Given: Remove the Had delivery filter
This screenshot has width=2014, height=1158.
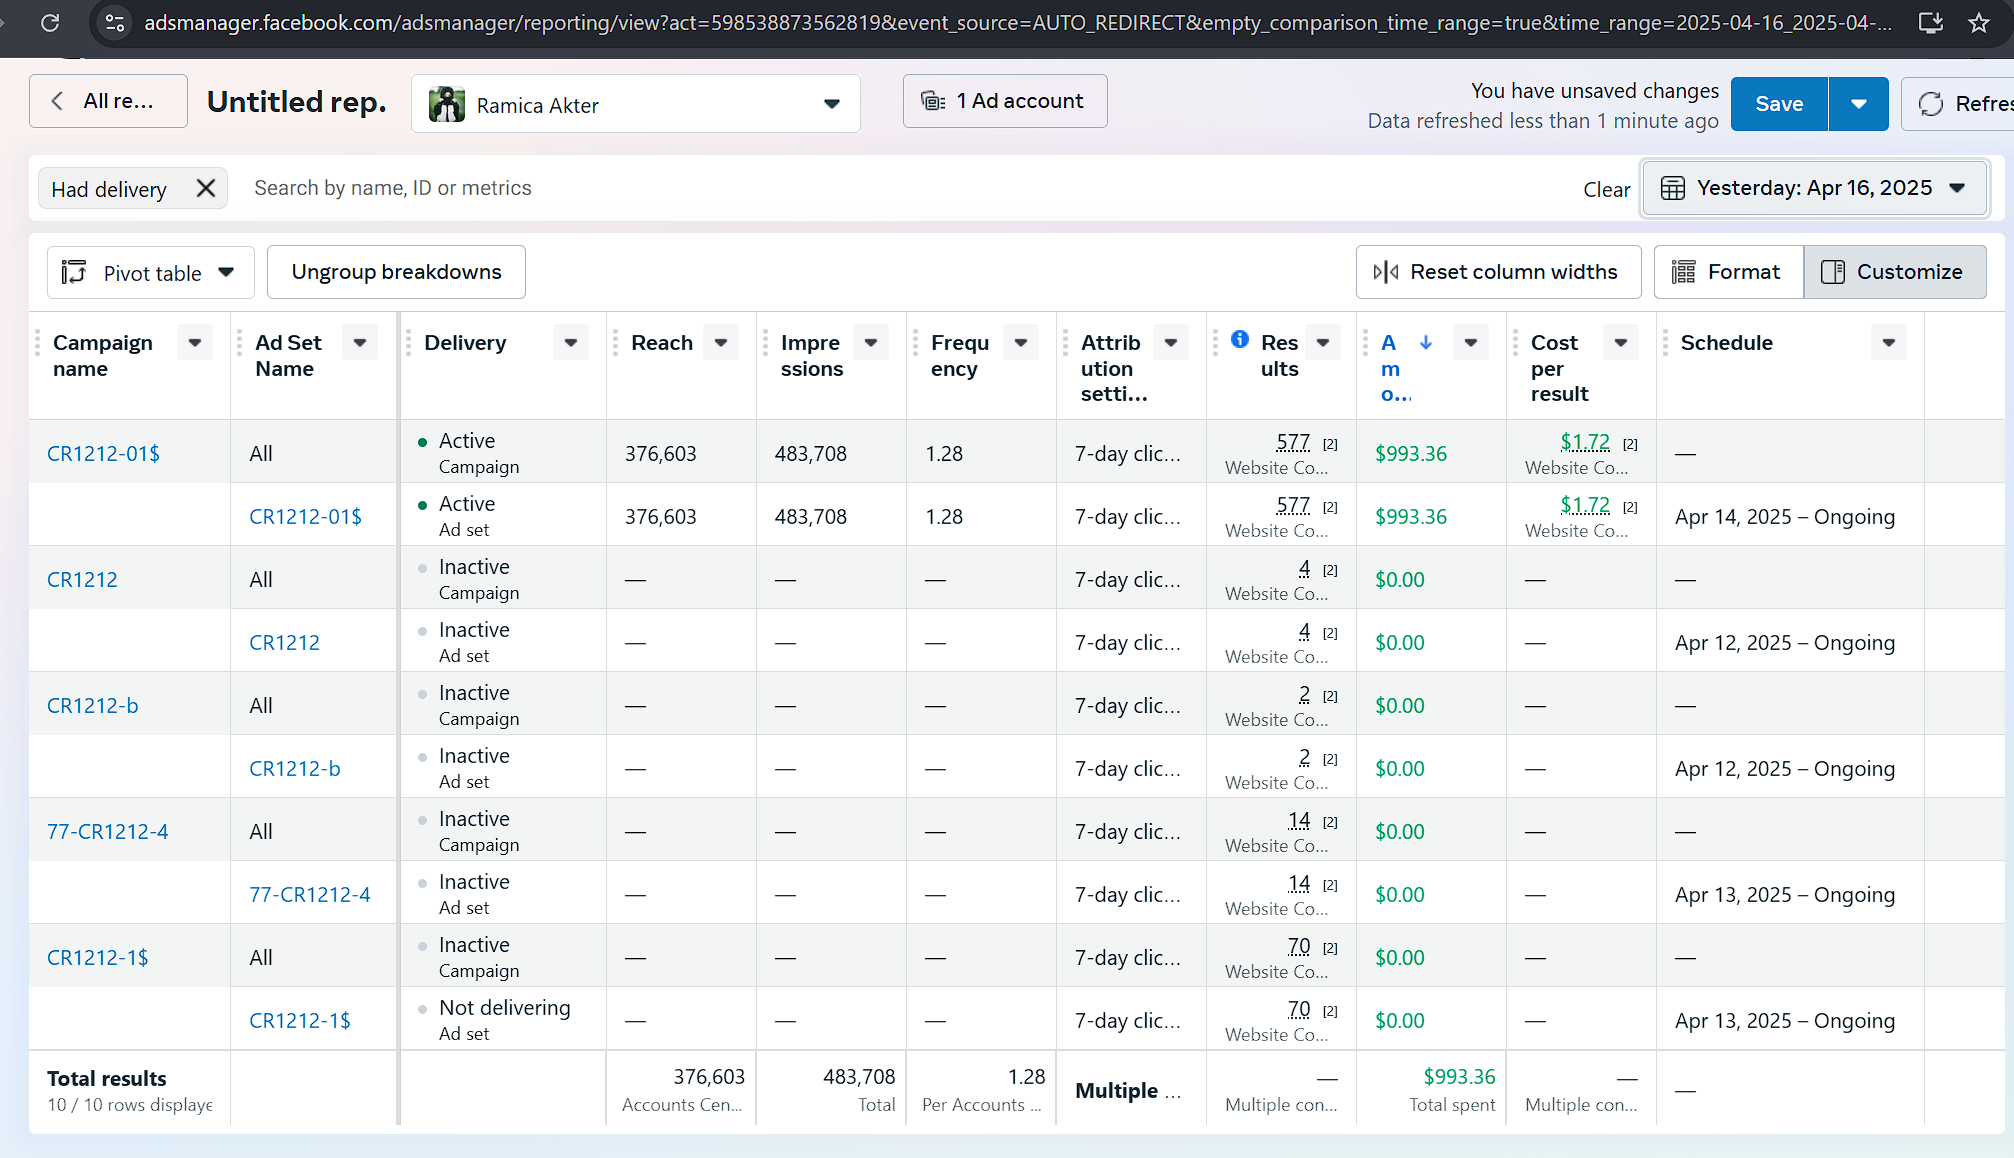Looking at the screenshot, I should [x=206, y=188].
